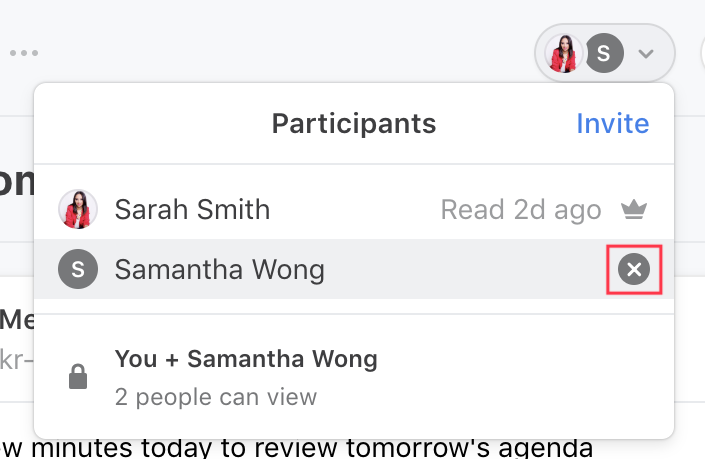Click Sarah Smith's avatar in the participants list
This screenshot has width=705, height=459.
coord(78,209)
